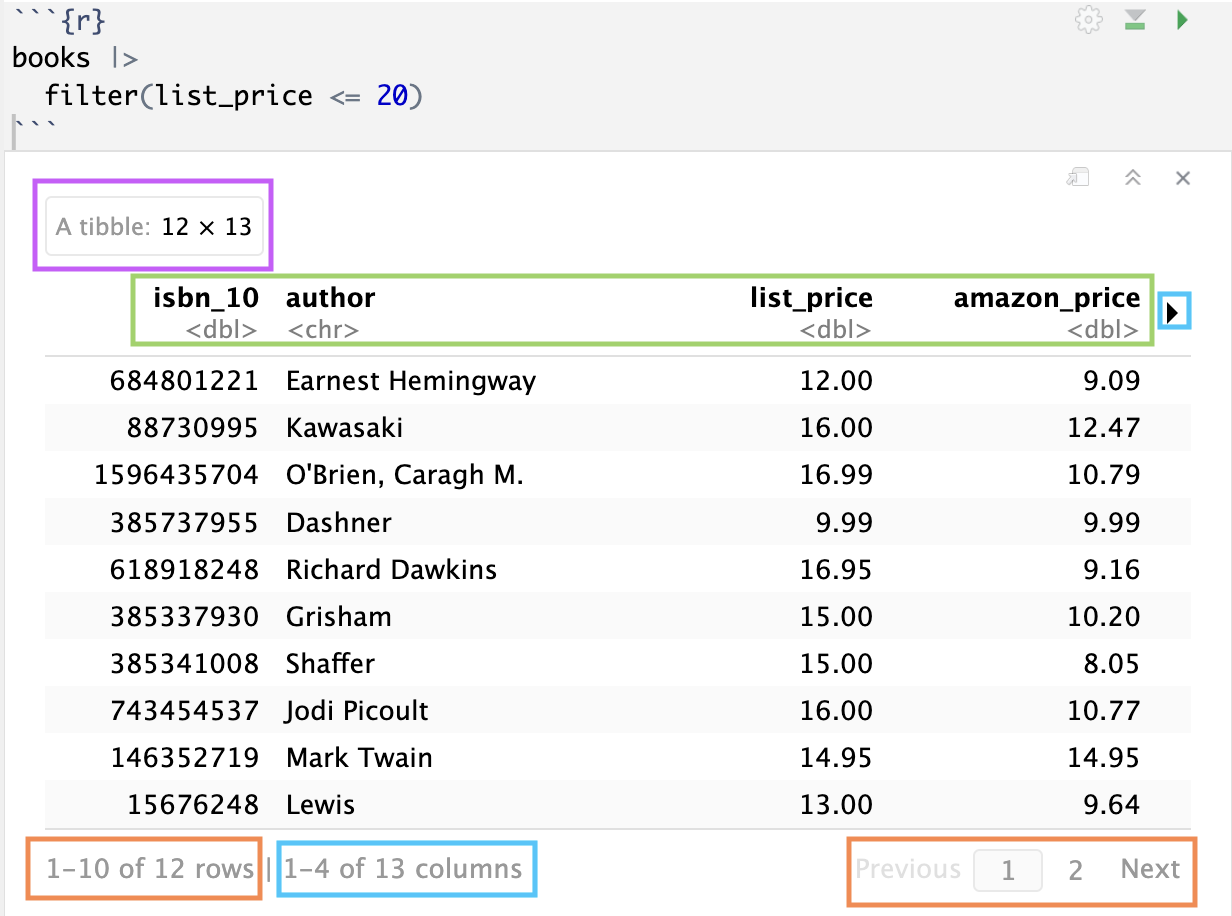Show output in new window
The height and width of the screenshot is (916, 1232).
(1078, 178)
